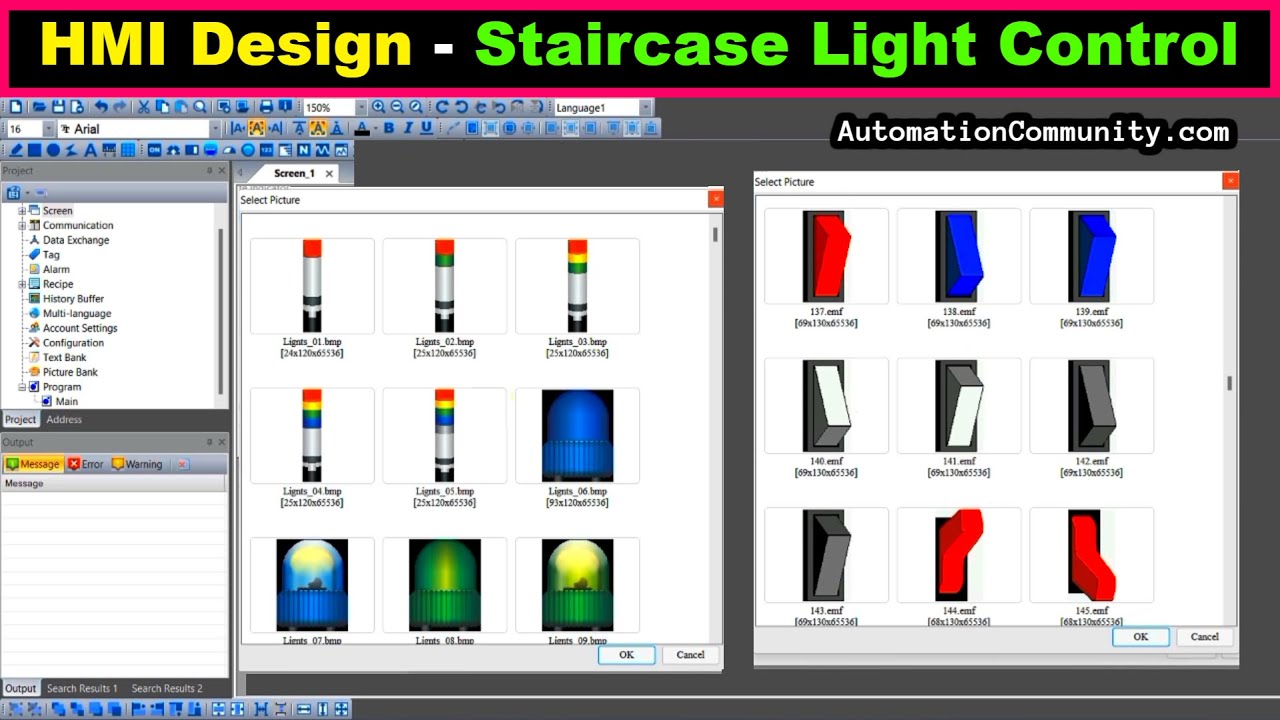This screenshot has width=1280, height=720.
Task: Click the Print icon
Action: coord(266,107)
